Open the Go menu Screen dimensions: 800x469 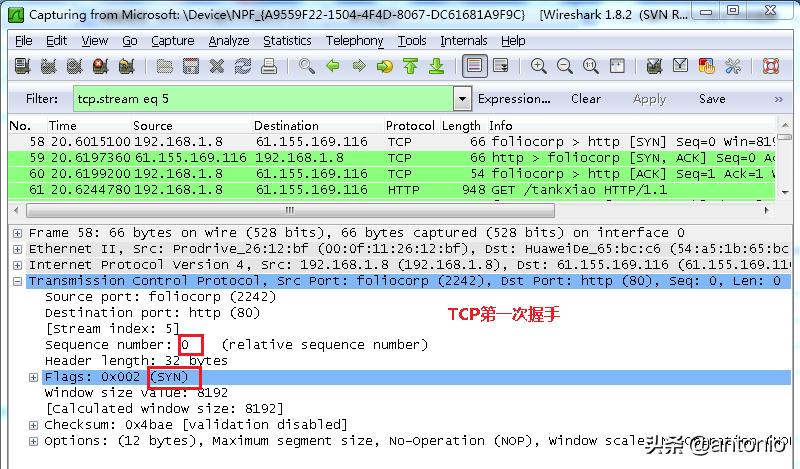point(130,40)
